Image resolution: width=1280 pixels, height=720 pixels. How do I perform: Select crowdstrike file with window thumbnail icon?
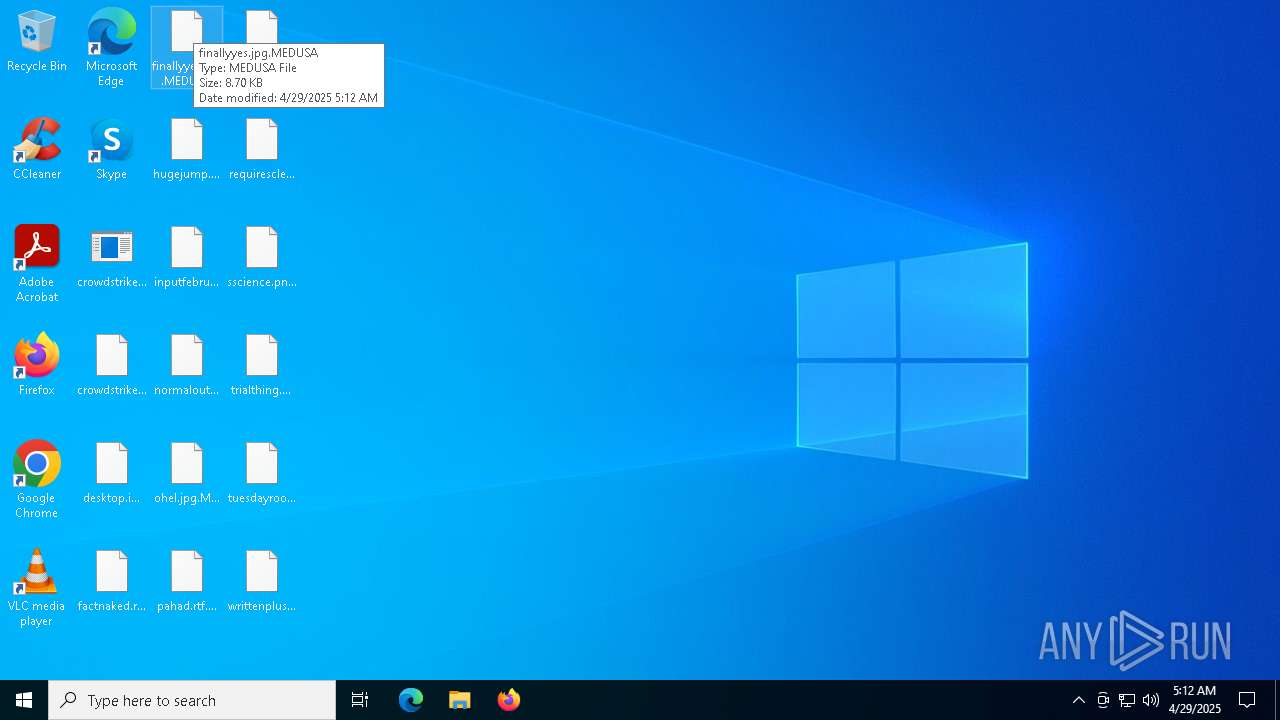(111, 258)
